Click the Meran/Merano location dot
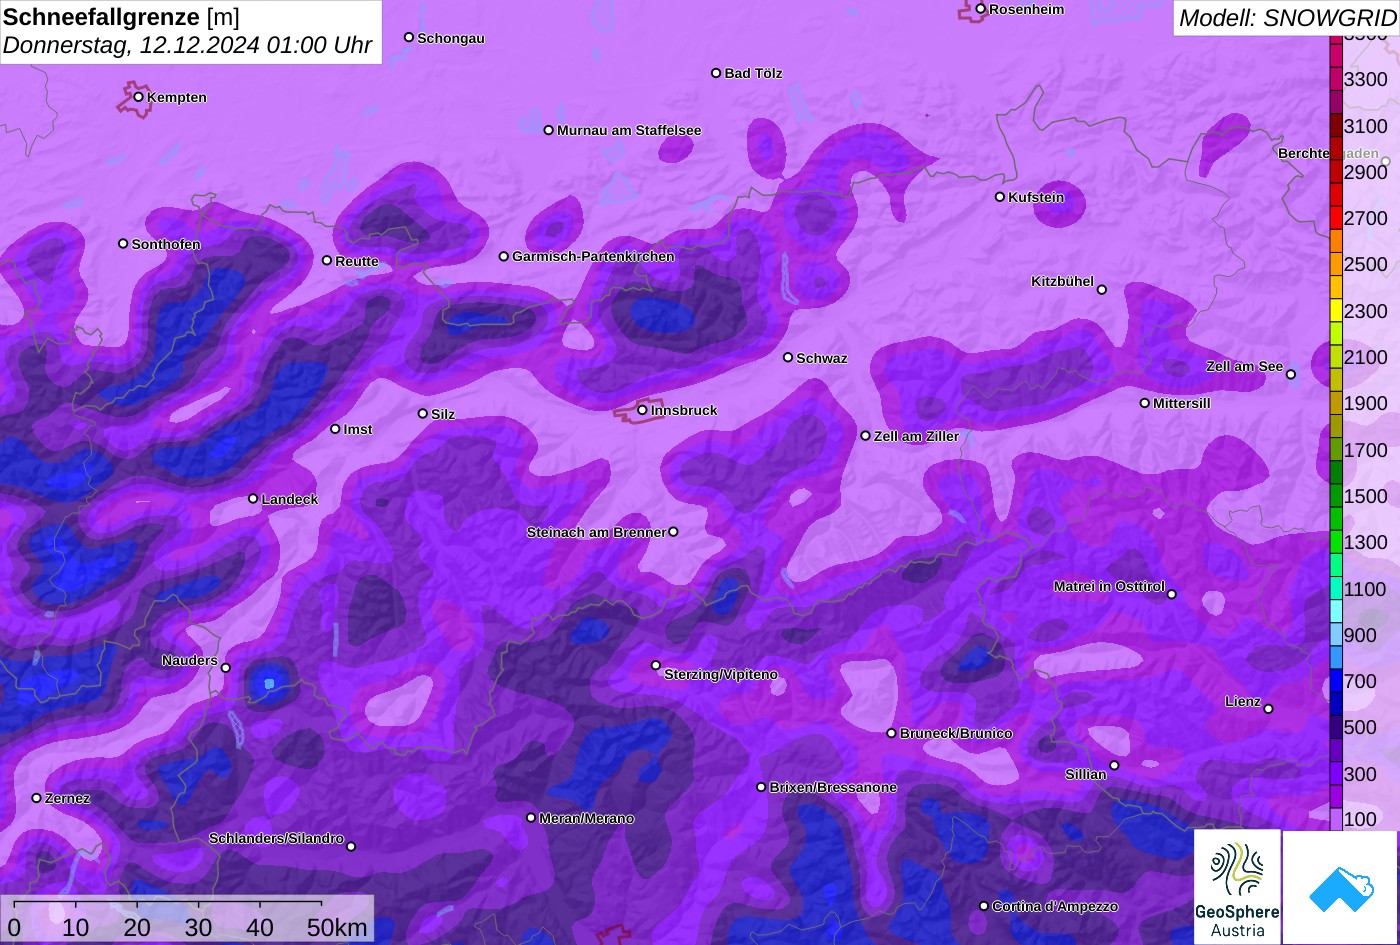This screenshot has height=945, width=1400. pos(531,817)
